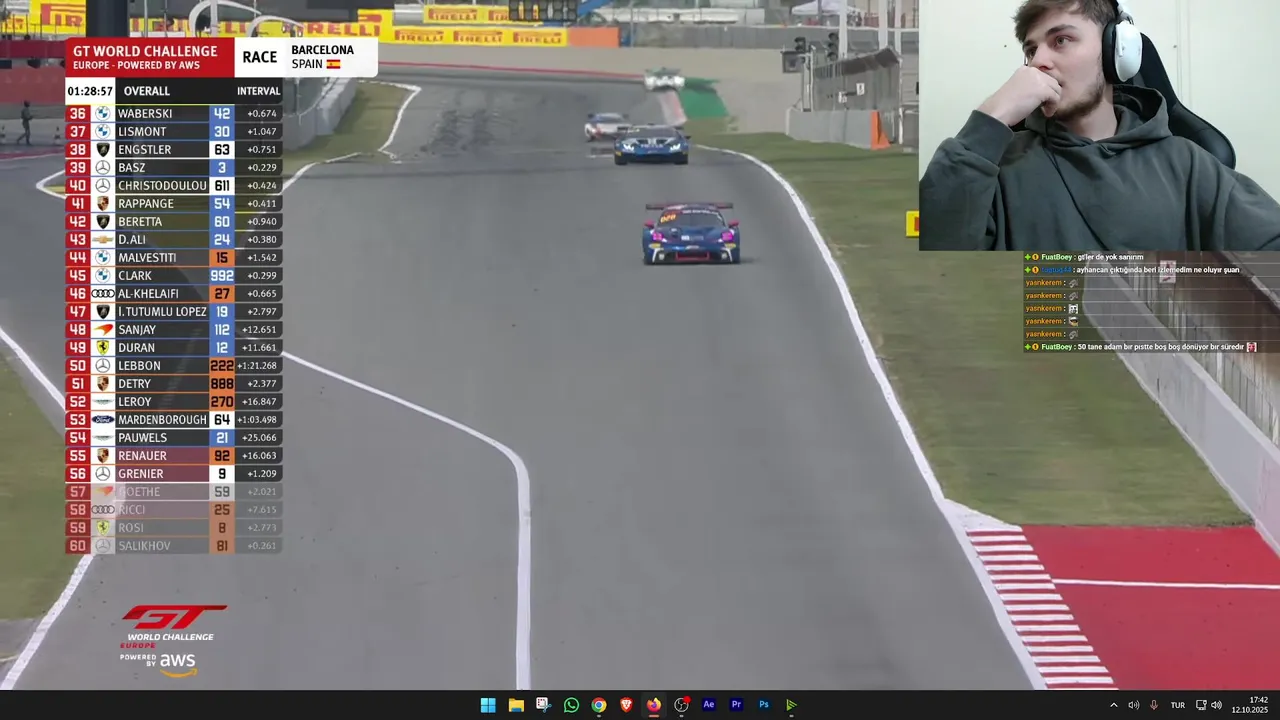Open File Explorer from the taskbar
The image size is (1280, 720).
click(516, 705)
